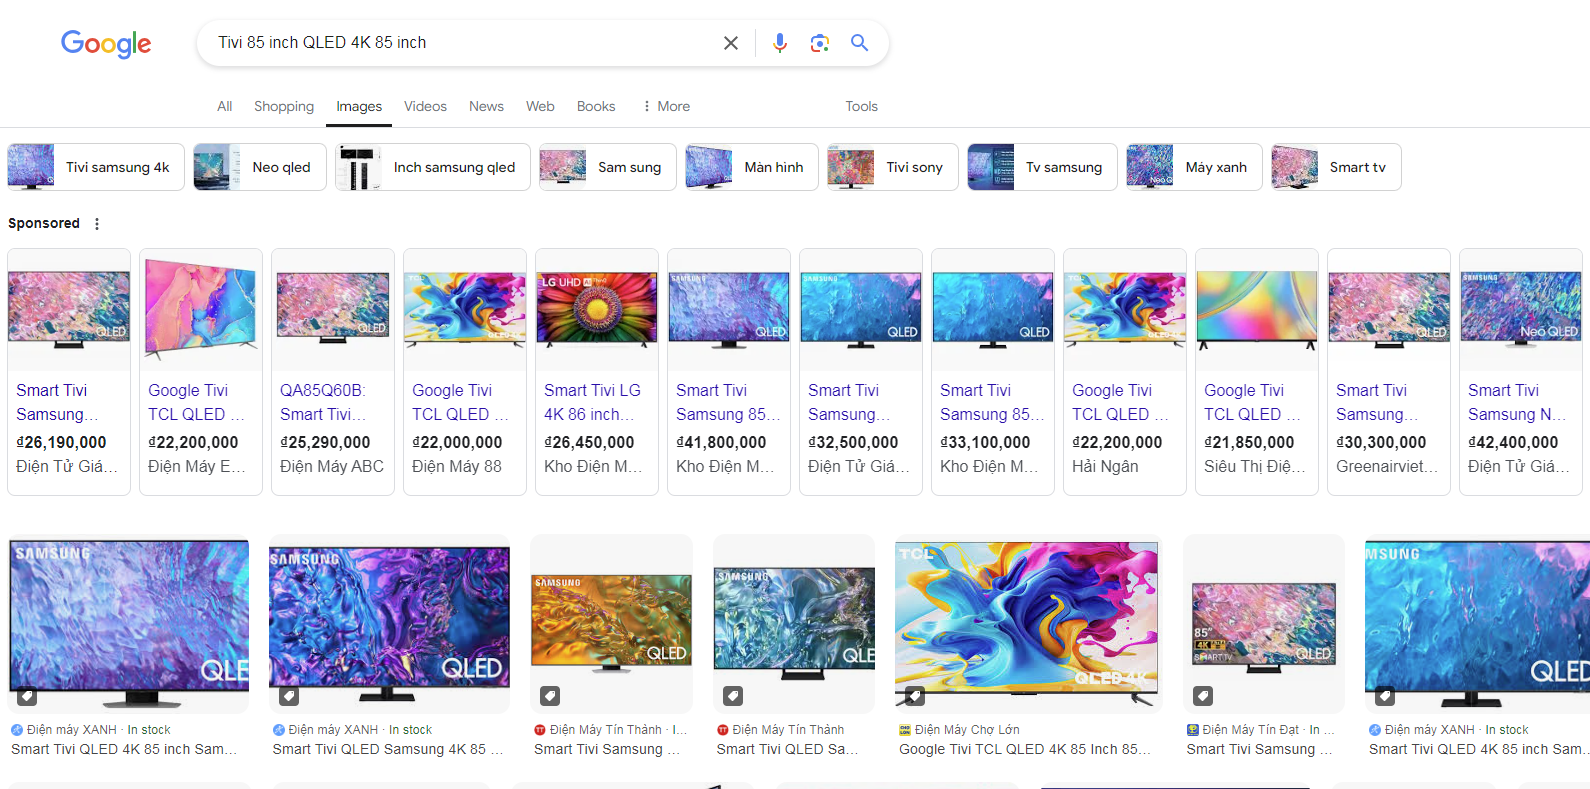
Task: Click ₫22,000,000 price text
Action: point(457,442)
